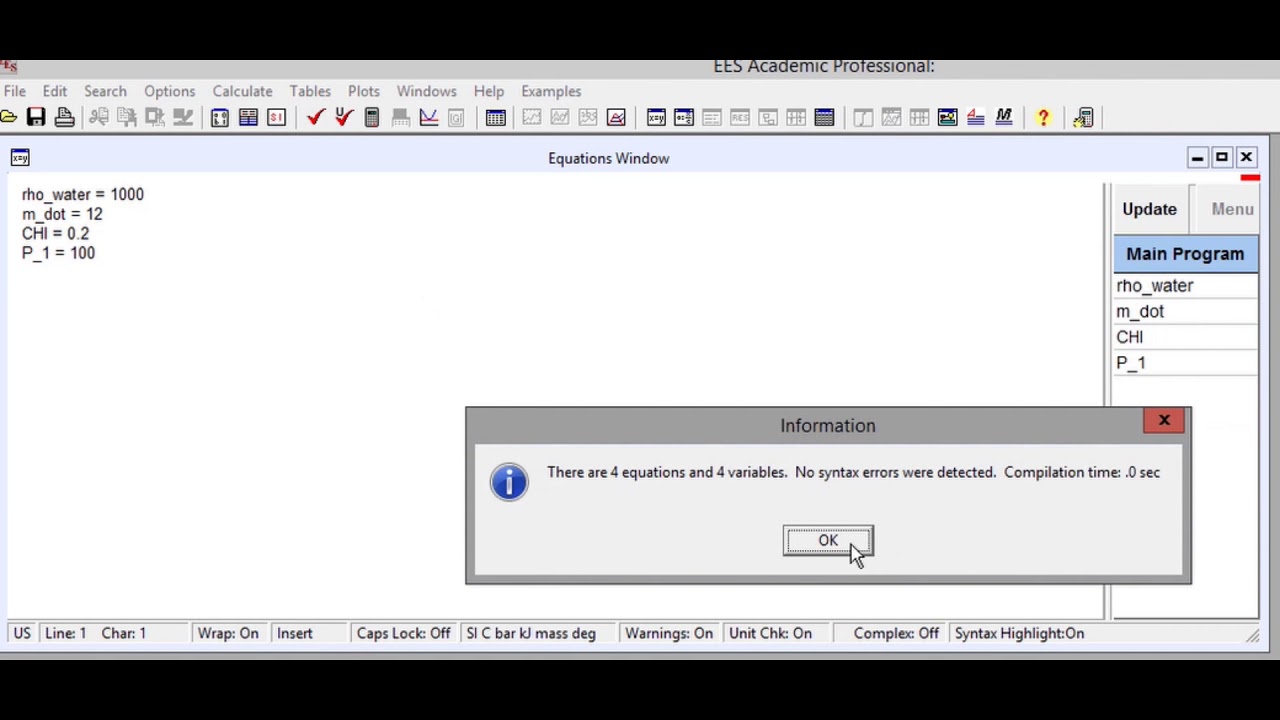
Task: Show the Equations Window x=y icon
Action: click(x=656, y=118)
